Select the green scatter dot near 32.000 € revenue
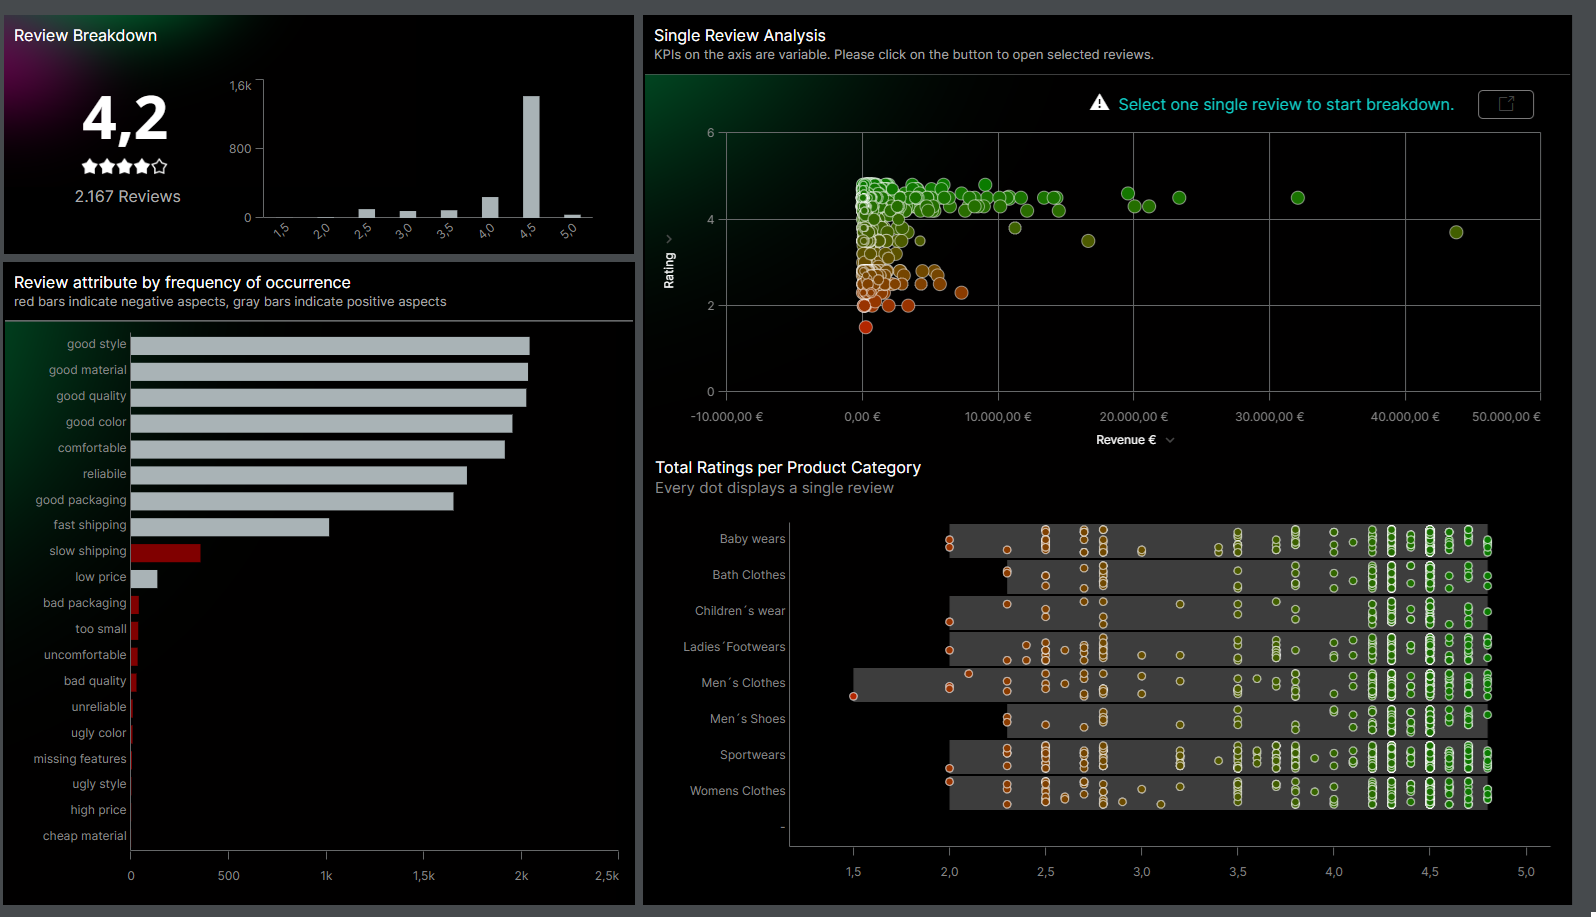Image resolution: width=1596 pixels, height=917 pixels. click(x=1297, y=198)
